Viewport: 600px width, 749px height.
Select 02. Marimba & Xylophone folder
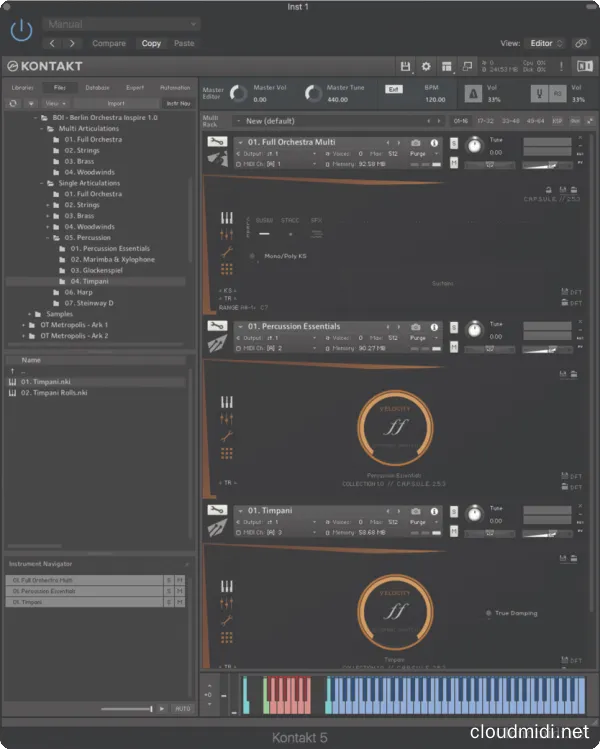coord(112,259)
